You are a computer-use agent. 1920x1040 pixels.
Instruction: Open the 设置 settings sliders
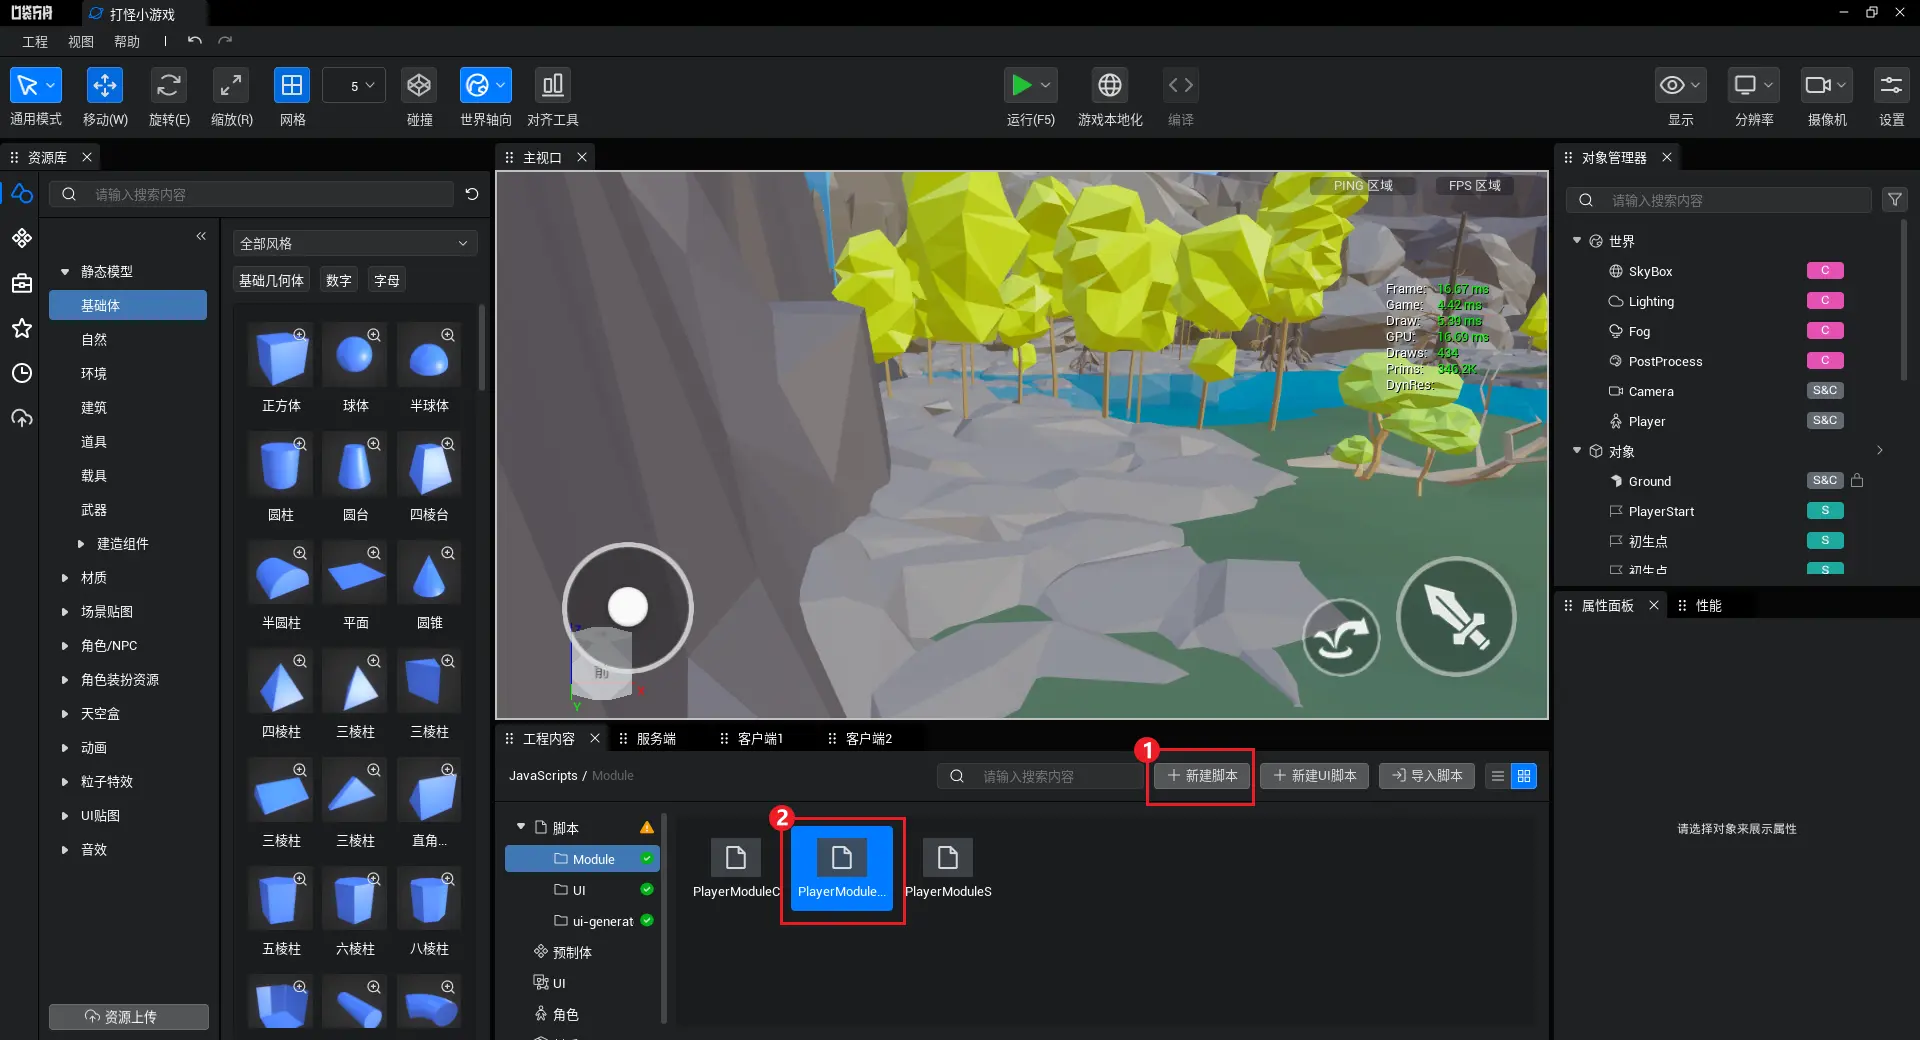point(1891,85)
